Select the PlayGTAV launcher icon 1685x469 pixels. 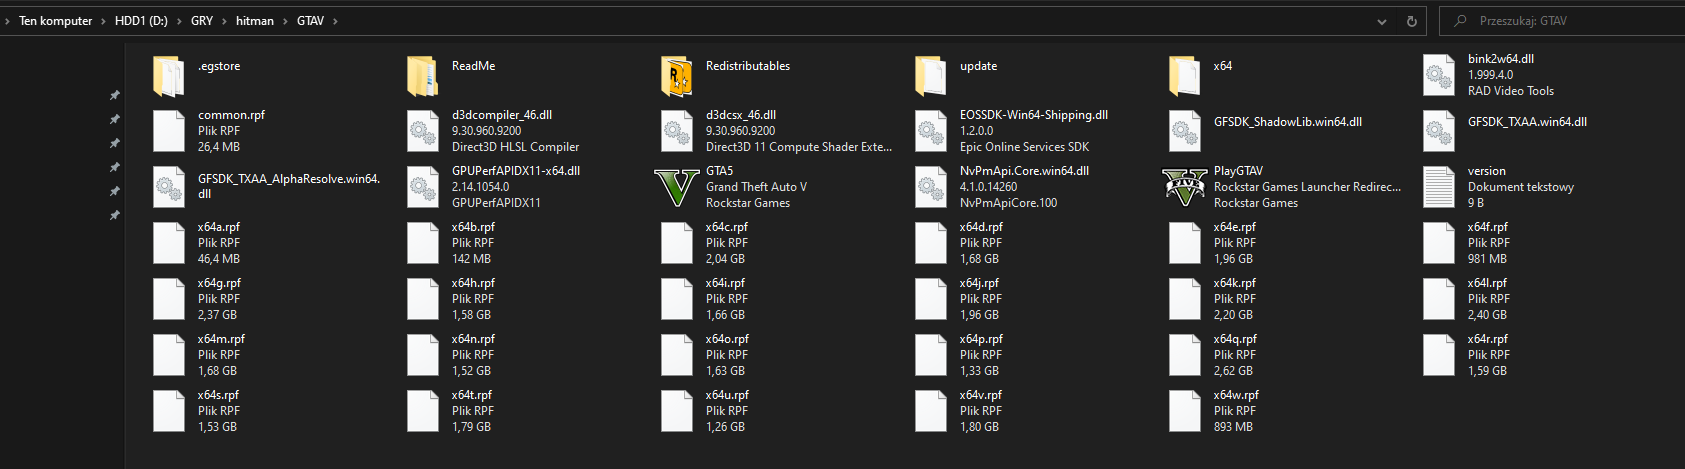1184,187
